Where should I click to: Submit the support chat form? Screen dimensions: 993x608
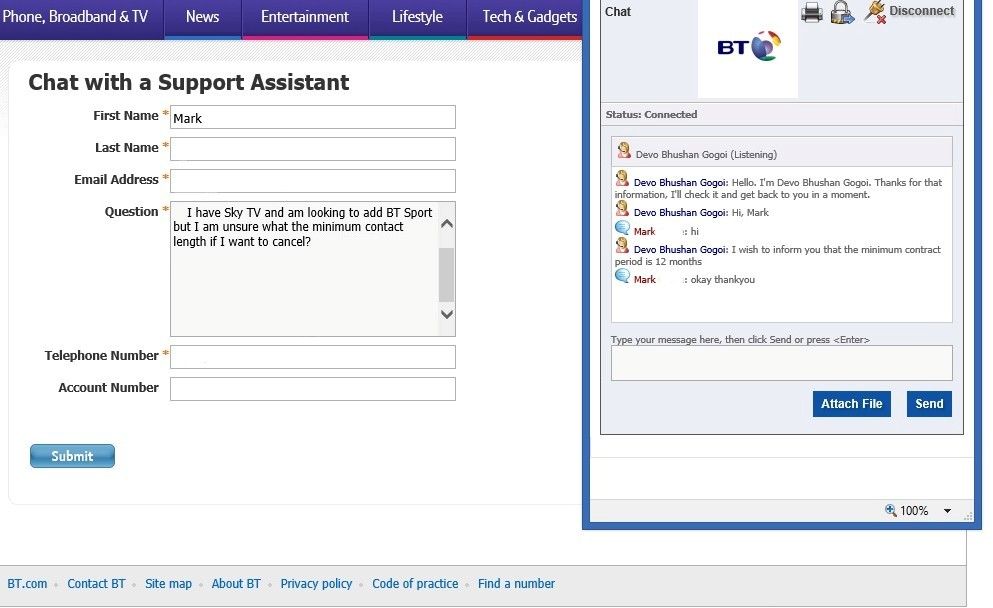[72, 456]
